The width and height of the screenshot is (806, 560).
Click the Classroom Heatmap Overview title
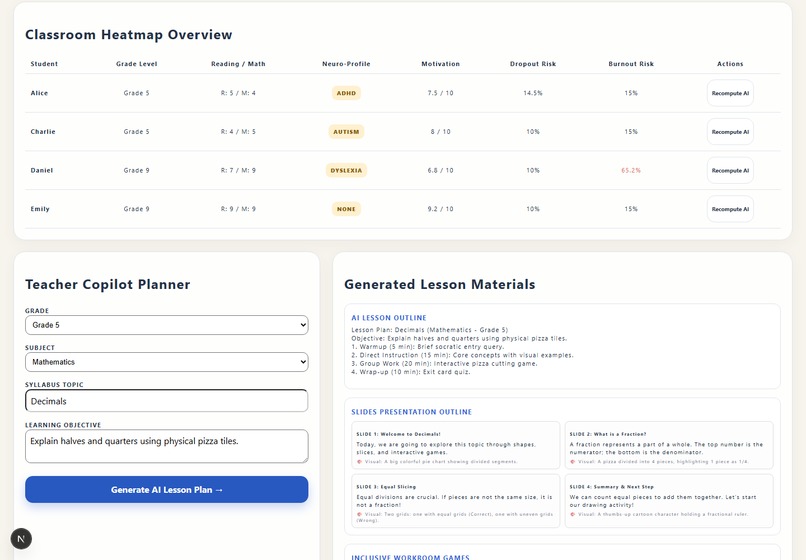click(x=129, y=34)
